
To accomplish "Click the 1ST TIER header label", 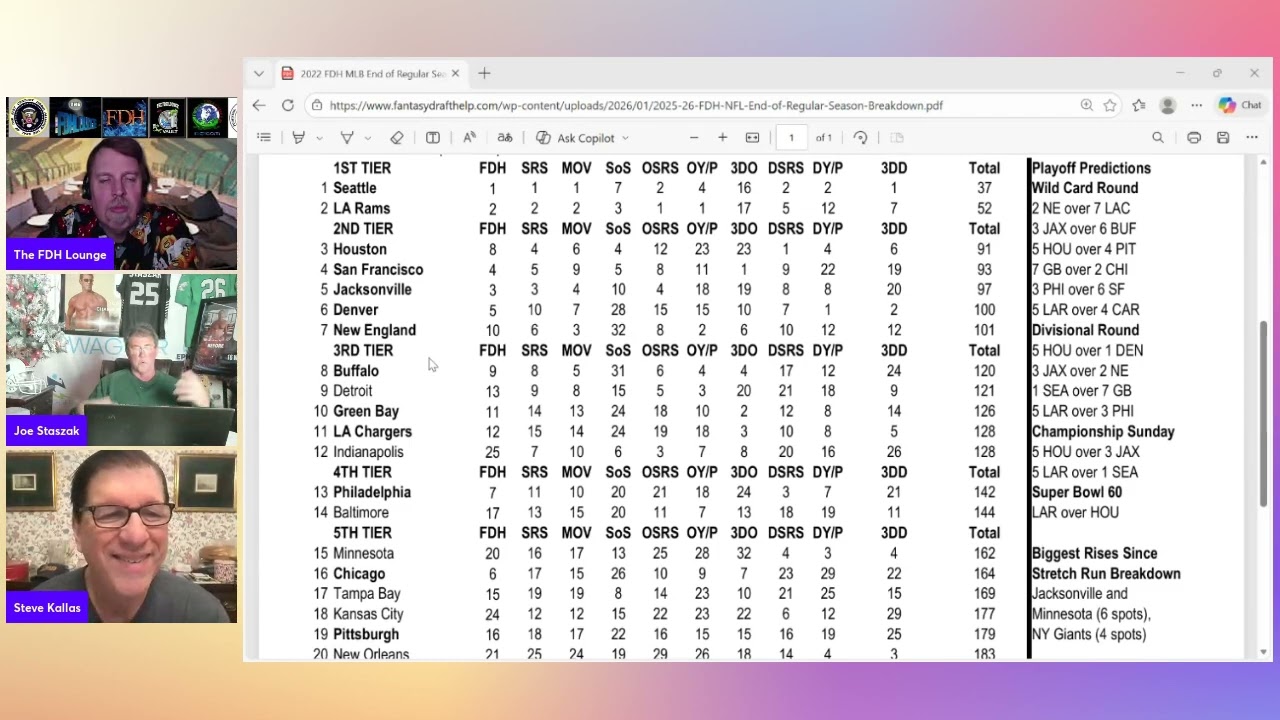I will (362, 168).
